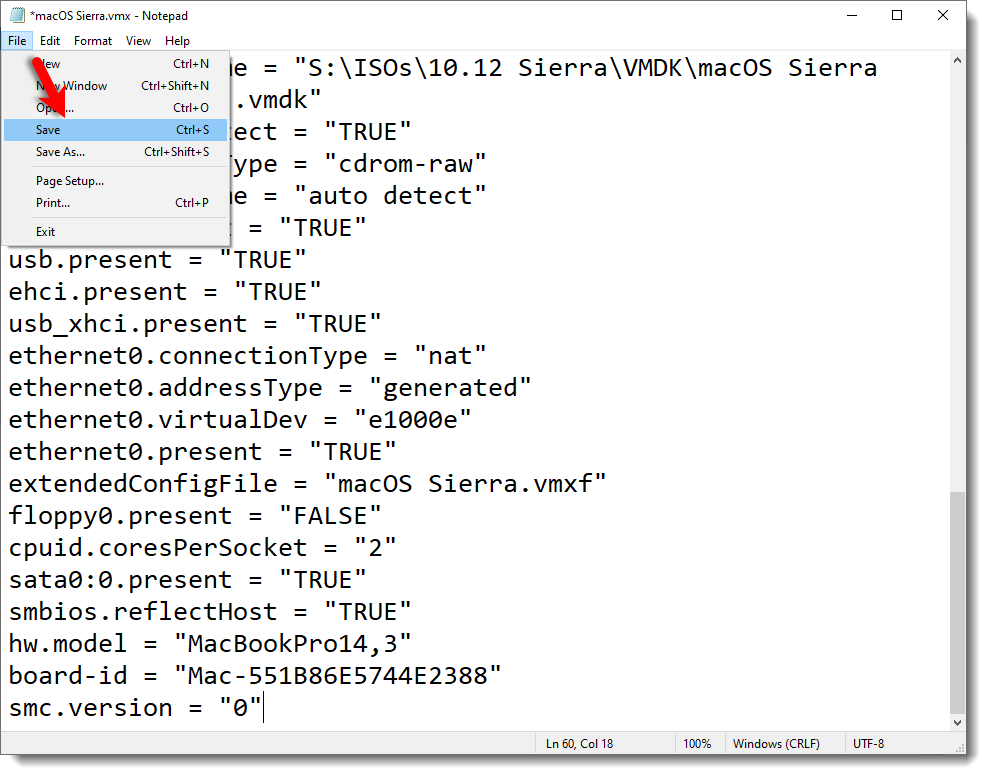The height and width of the screenshot is (777, 989).
Task: Open the File menu
Action: tap(18, 41)
